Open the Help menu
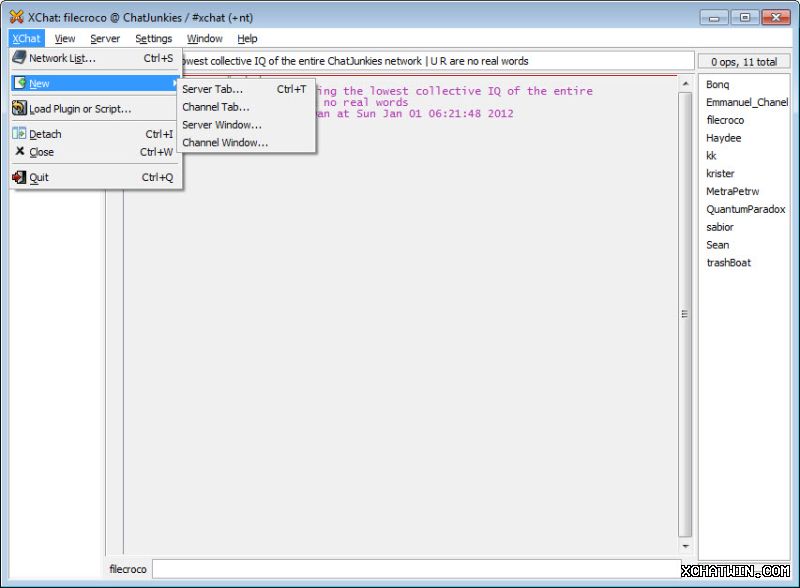The image size is (800, 588). point(247,39)
